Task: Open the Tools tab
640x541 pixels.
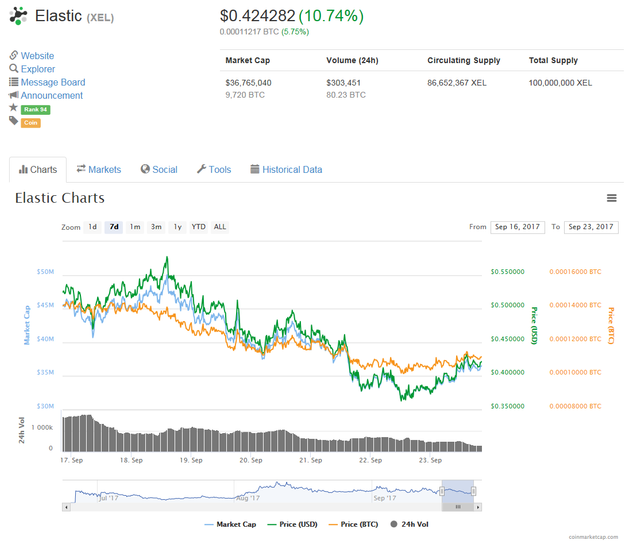Action: [x=214, y=169]
